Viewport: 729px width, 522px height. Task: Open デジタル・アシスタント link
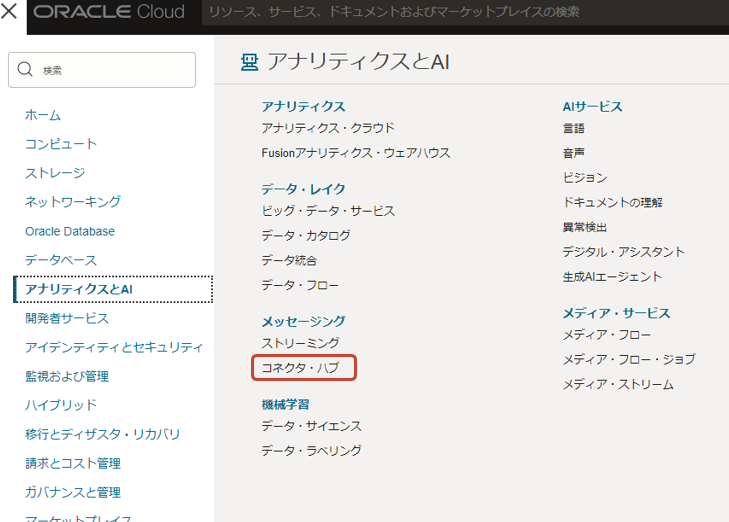click(x=624, y=251)
